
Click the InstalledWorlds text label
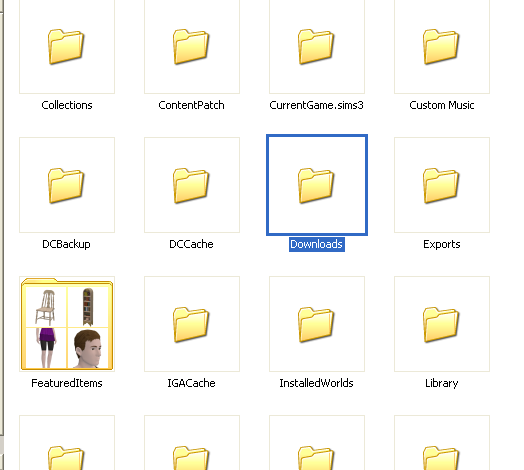pos(316,383)
